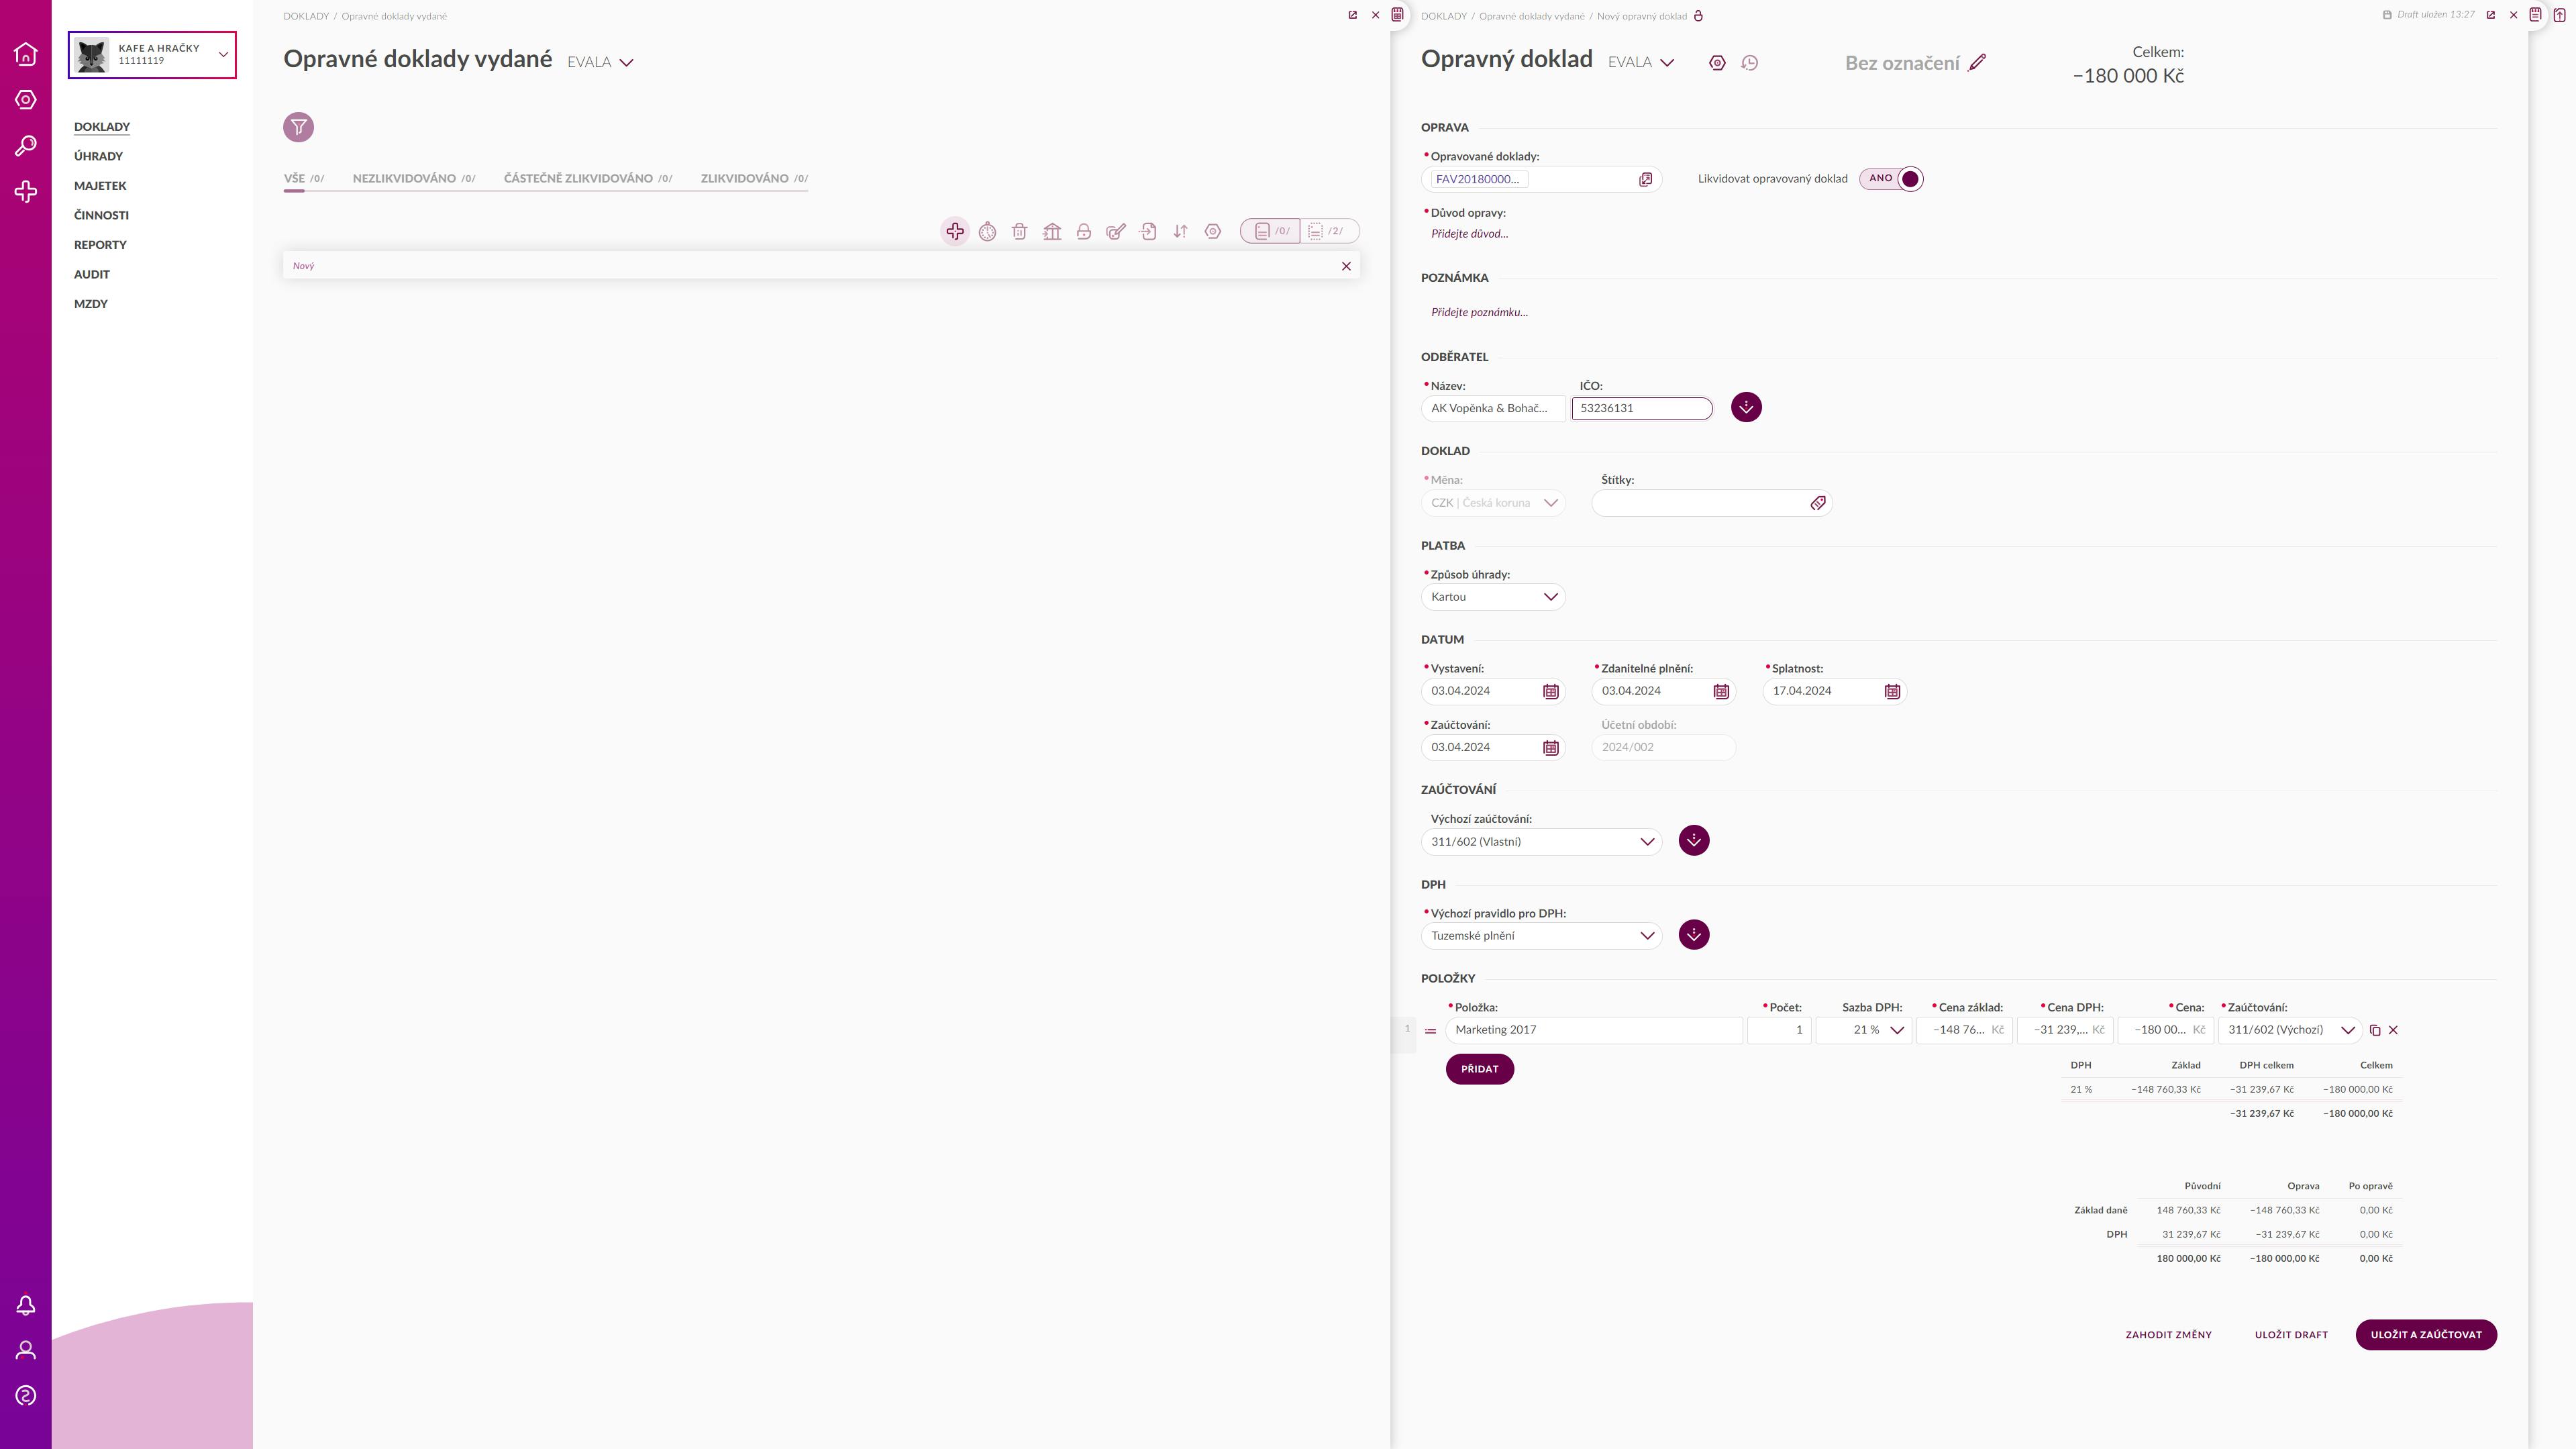Image resolution: width=2576 pixels, height=1449 pixels.
Task: Switch to saved documents view /0/
Action: click(1270, 232)
